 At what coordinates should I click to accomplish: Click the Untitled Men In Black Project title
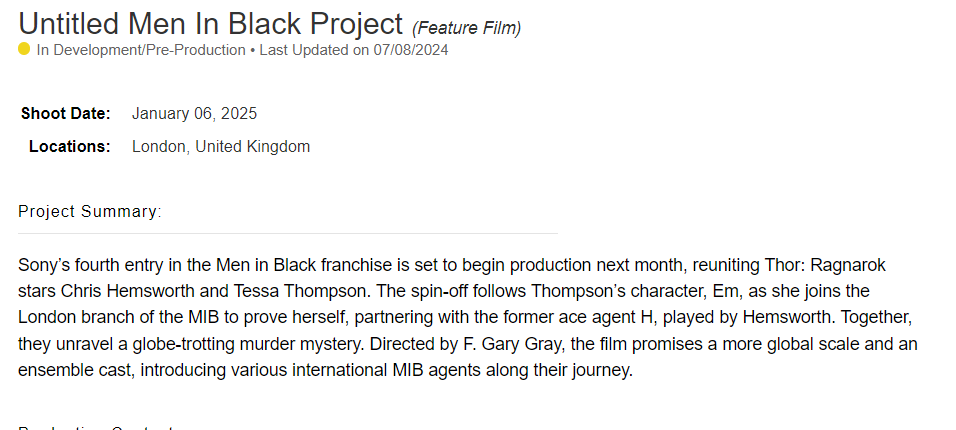coord(210,23)
